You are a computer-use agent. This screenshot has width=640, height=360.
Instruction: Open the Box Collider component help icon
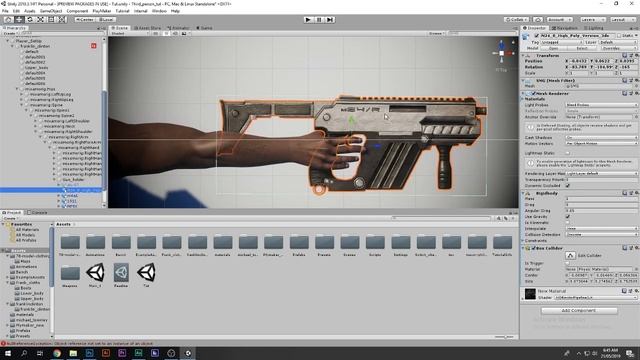click(x=624, y=248)
